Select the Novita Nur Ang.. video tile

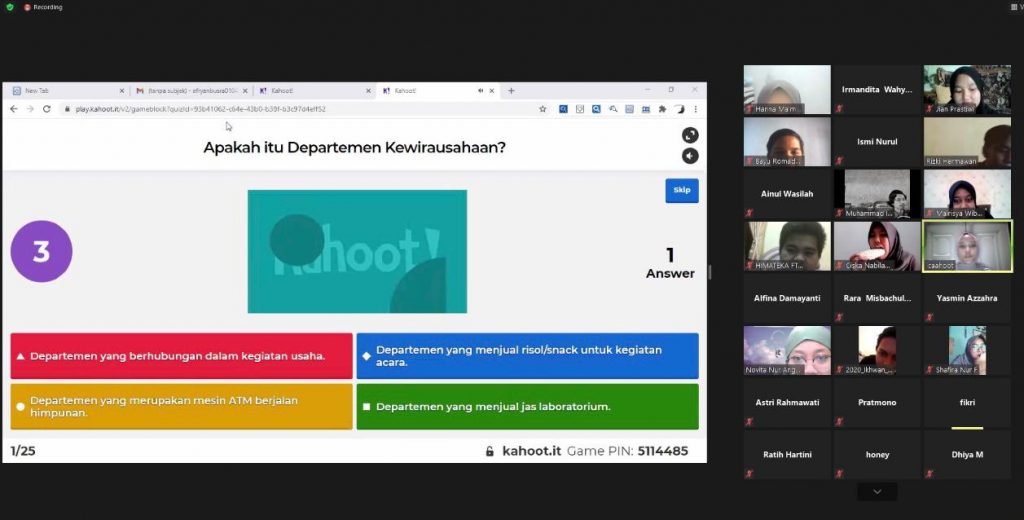pos(787,351)
